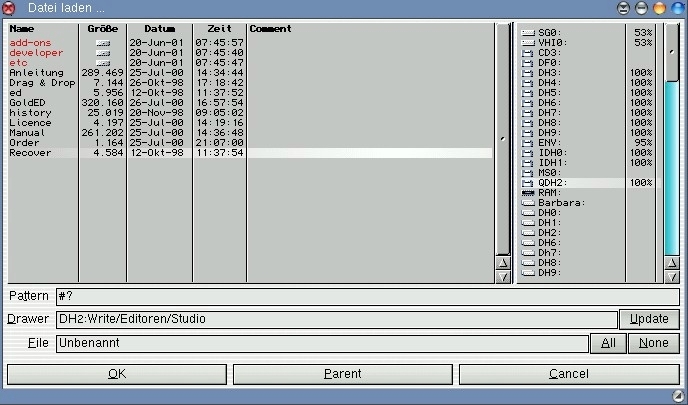Close the Datei laden window
This screenshot has height=405, width=688.
click(8, 8)
